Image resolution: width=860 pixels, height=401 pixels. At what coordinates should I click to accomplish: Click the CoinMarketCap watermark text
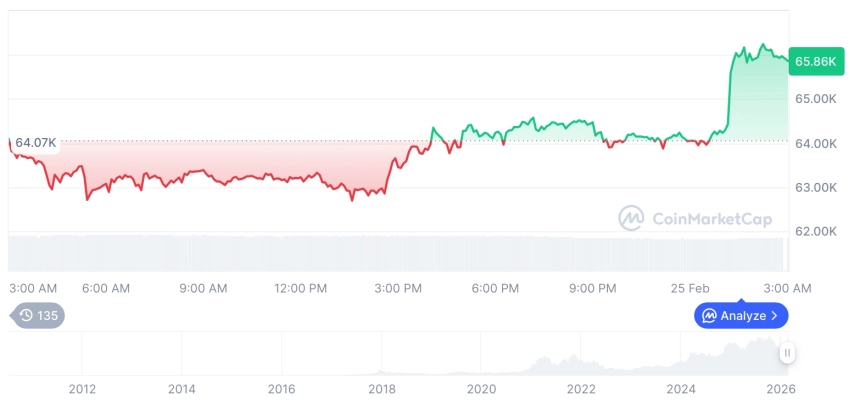[x=712, y=218]
